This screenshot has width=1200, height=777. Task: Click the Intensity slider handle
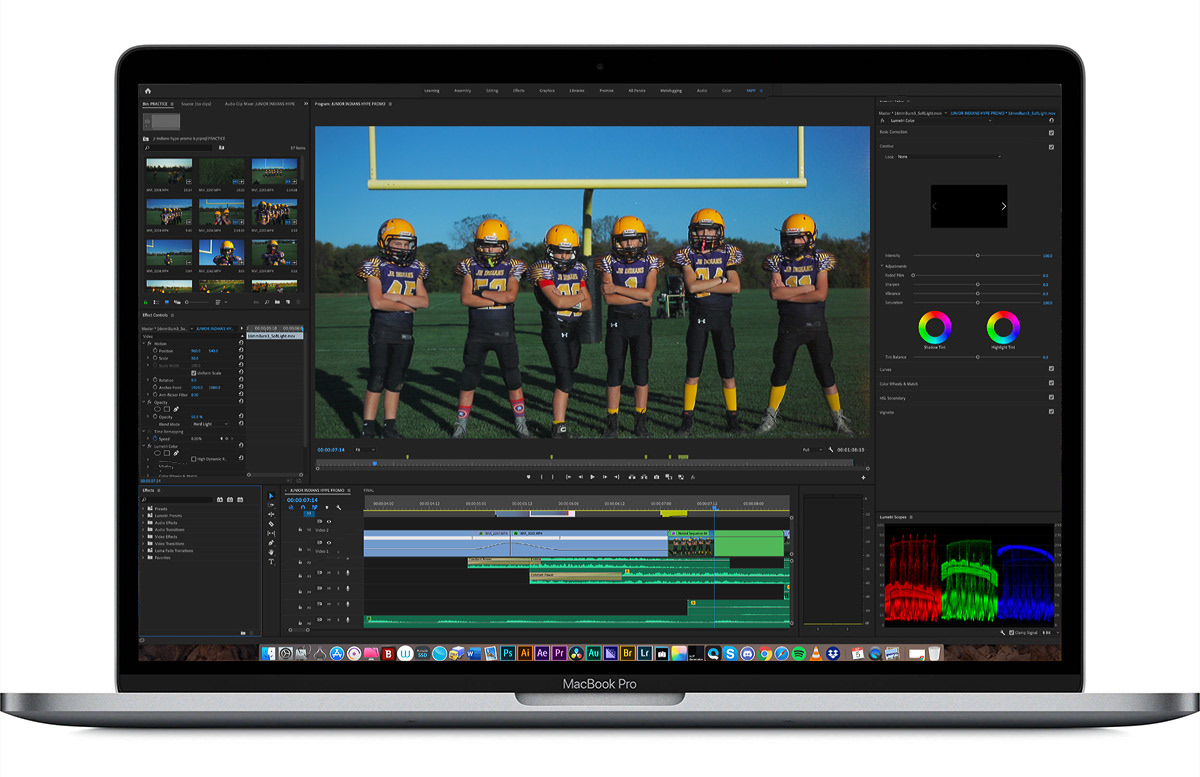(x=977, y=255)
